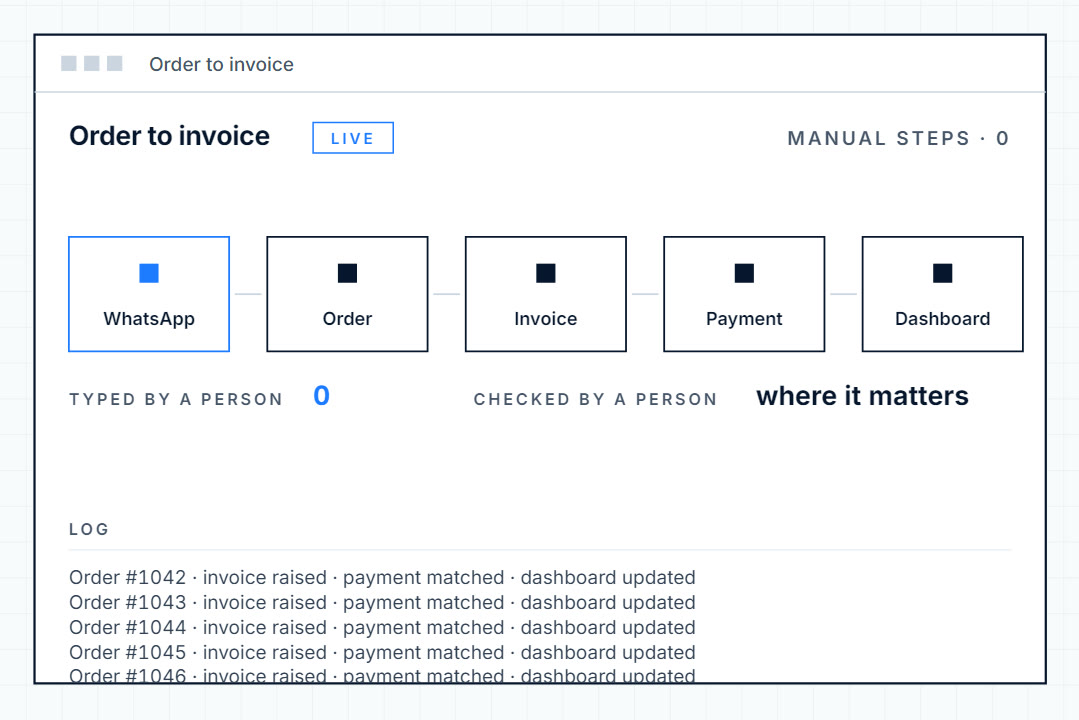Click the Order #1043 log entry
This screenshot has height=720, width=1079.
click(382, 602)
